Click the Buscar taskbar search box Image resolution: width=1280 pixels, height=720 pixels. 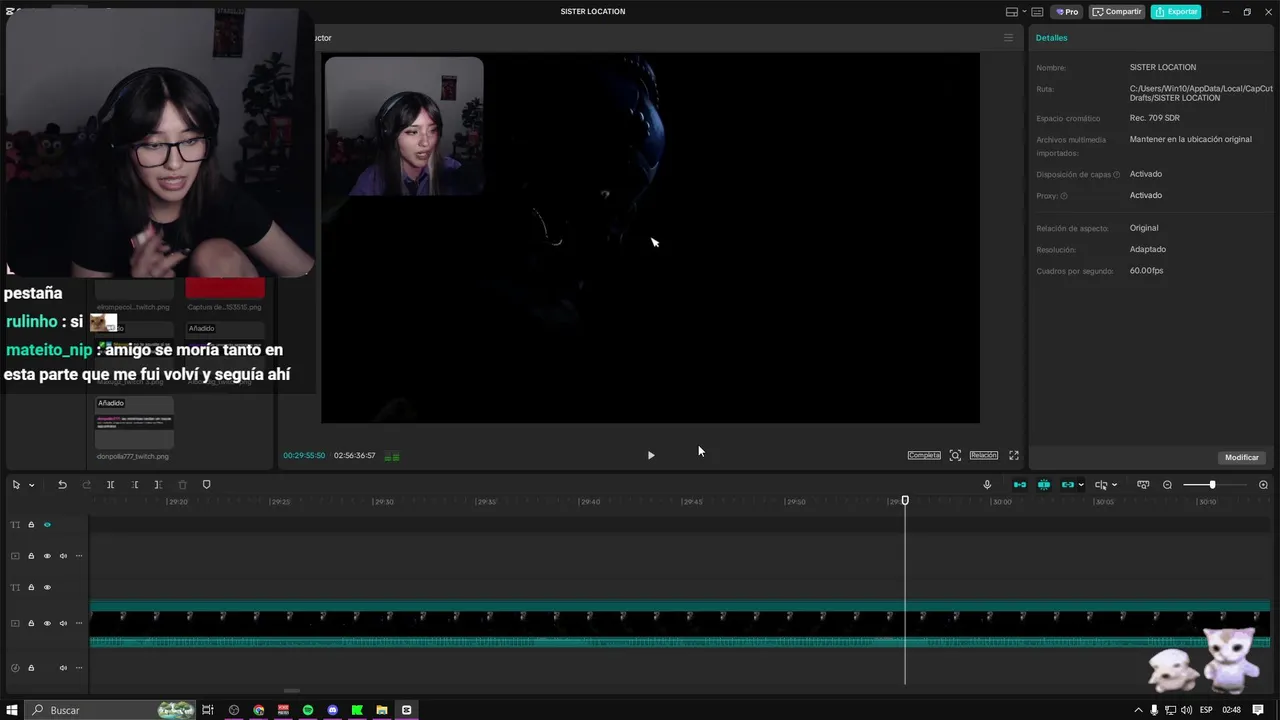pyautogui.click(x=110, y=710)
